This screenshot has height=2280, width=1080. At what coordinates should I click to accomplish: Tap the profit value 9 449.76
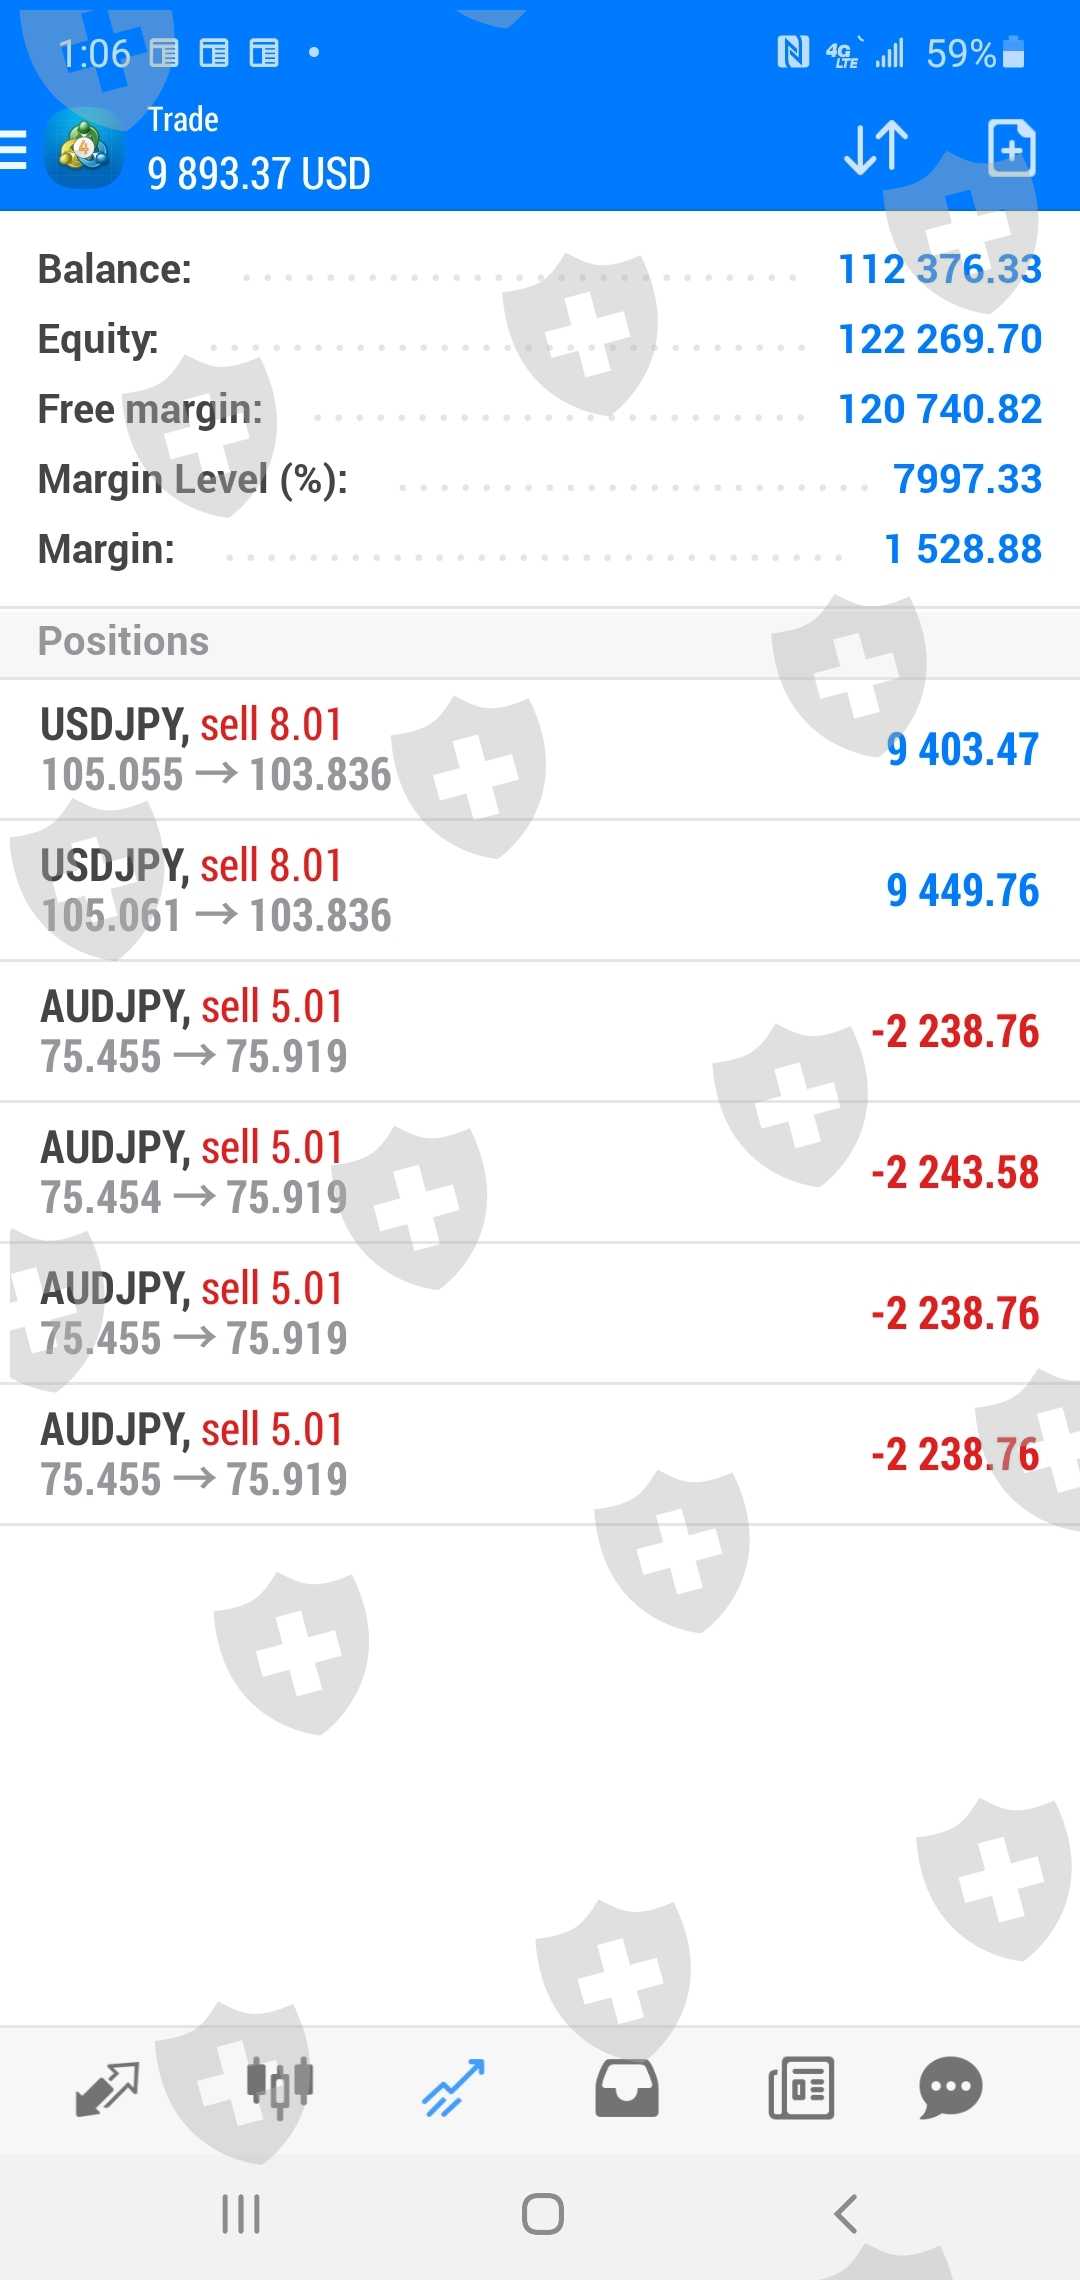tap(962, 890)
